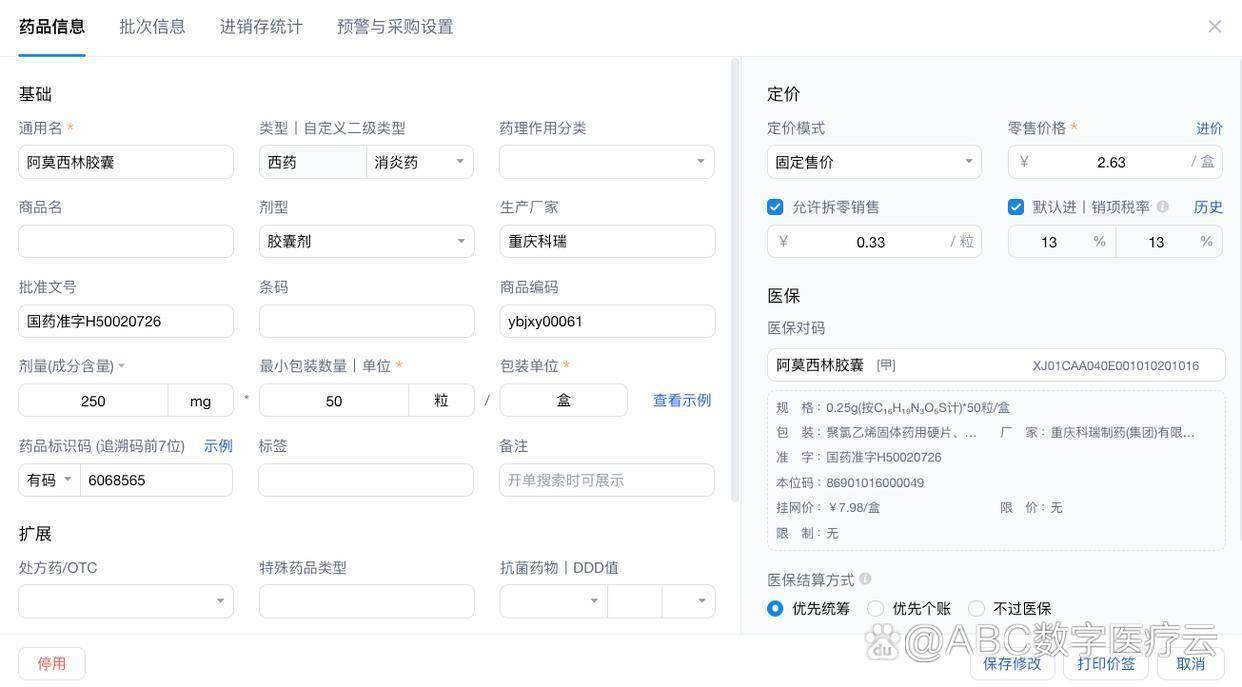Click the purchase tax rate 13 field
1242x687 pixels.
1062,241
